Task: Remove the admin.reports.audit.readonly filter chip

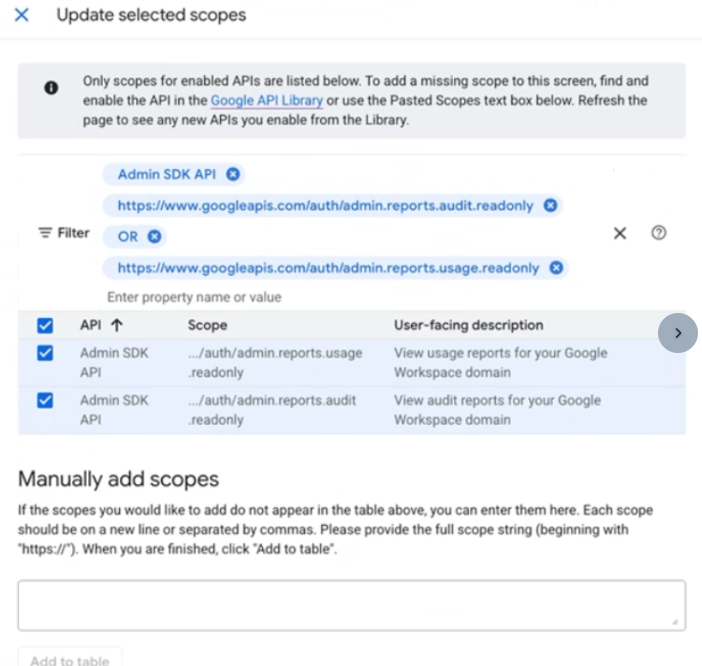Action: (550, 205)
